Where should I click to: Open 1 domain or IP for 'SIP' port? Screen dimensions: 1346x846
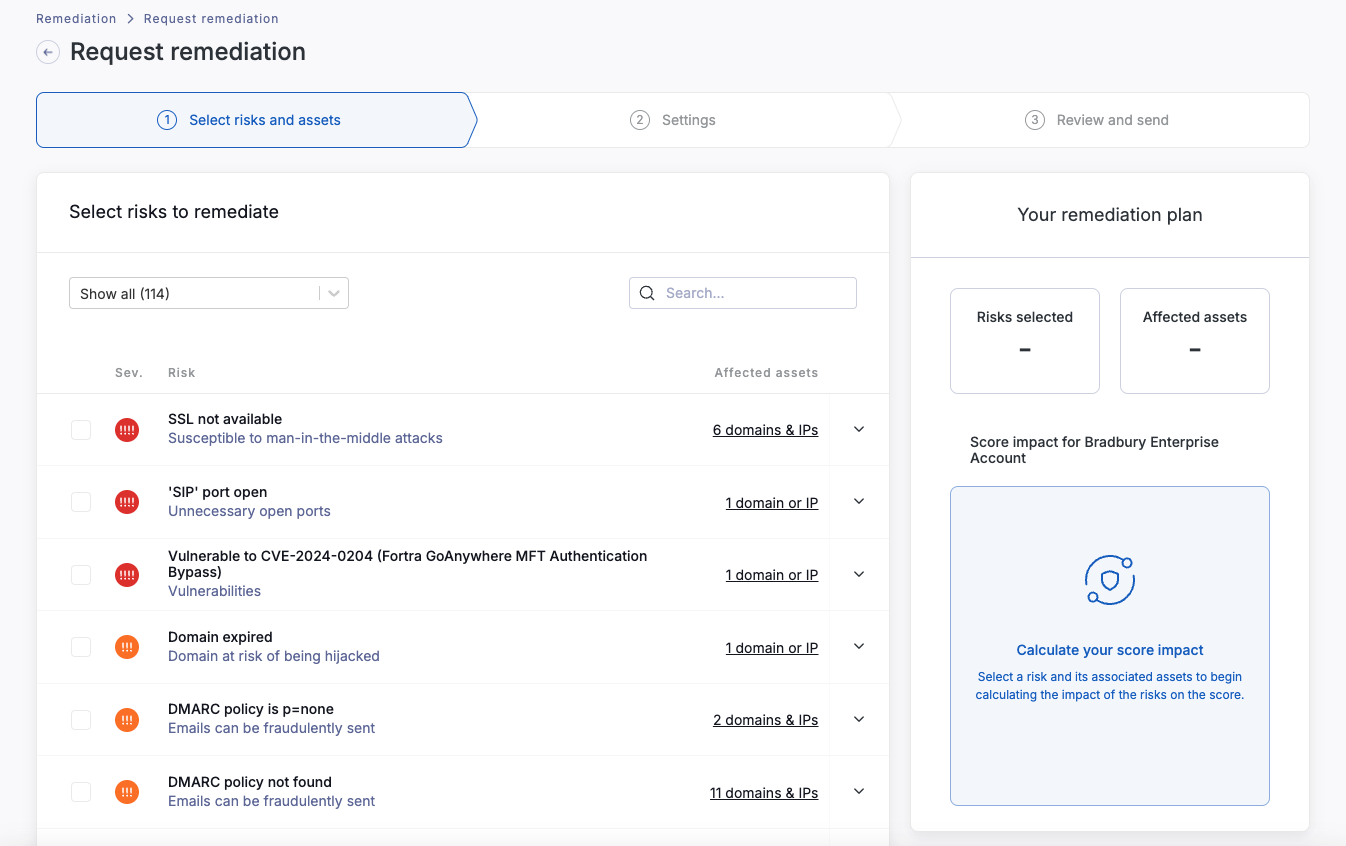pos(772,503)
